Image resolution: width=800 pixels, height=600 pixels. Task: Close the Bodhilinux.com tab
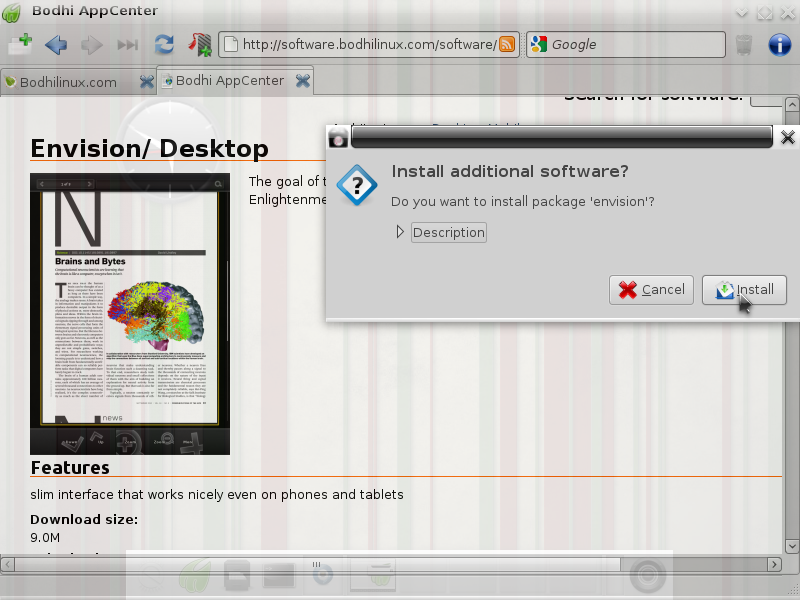[147, 82]
